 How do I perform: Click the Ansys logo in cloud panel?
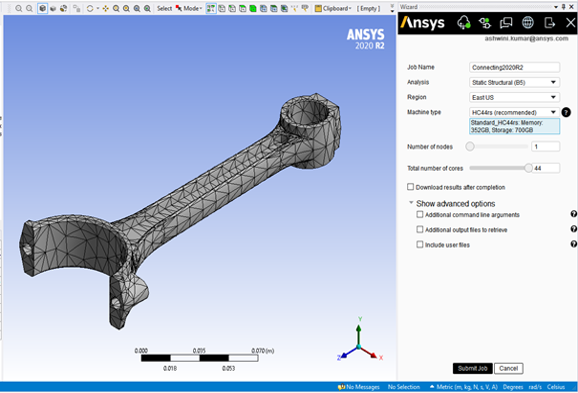coord(423,23)
